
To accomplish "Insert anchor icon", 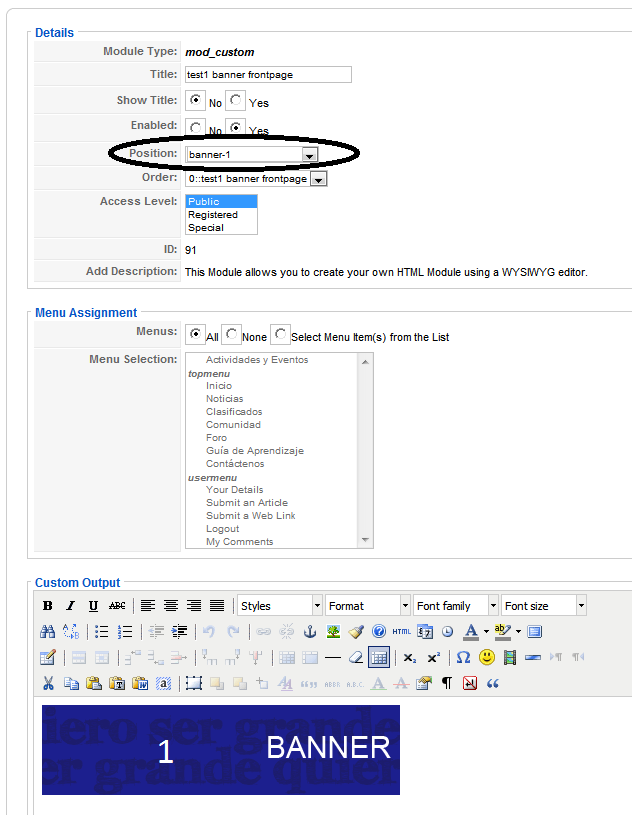I will point(310,632).
